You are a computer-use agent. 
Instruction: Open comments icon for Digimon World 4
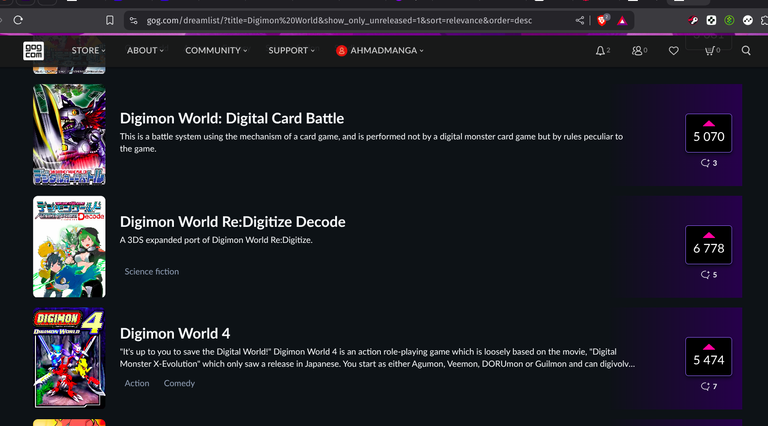tap(705, 386)
